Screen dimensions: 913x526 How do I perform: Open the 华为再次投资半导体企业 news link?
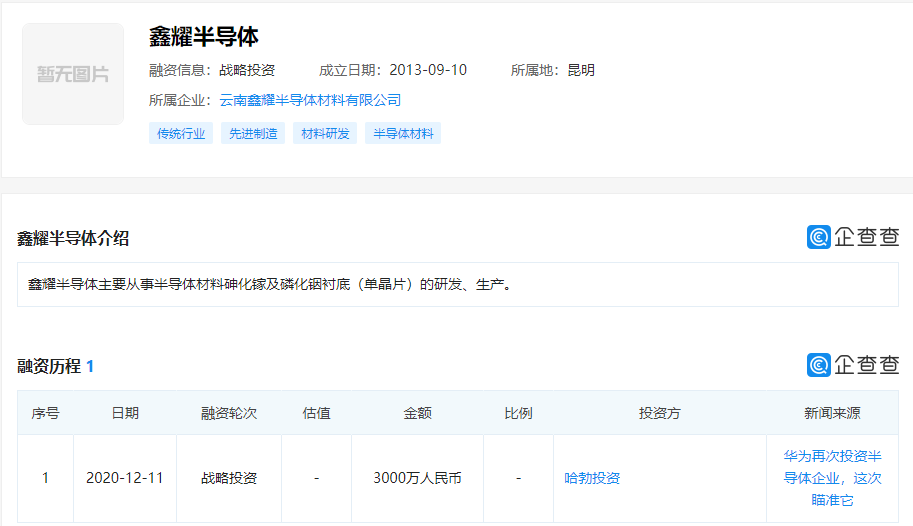tap(832, 478)
